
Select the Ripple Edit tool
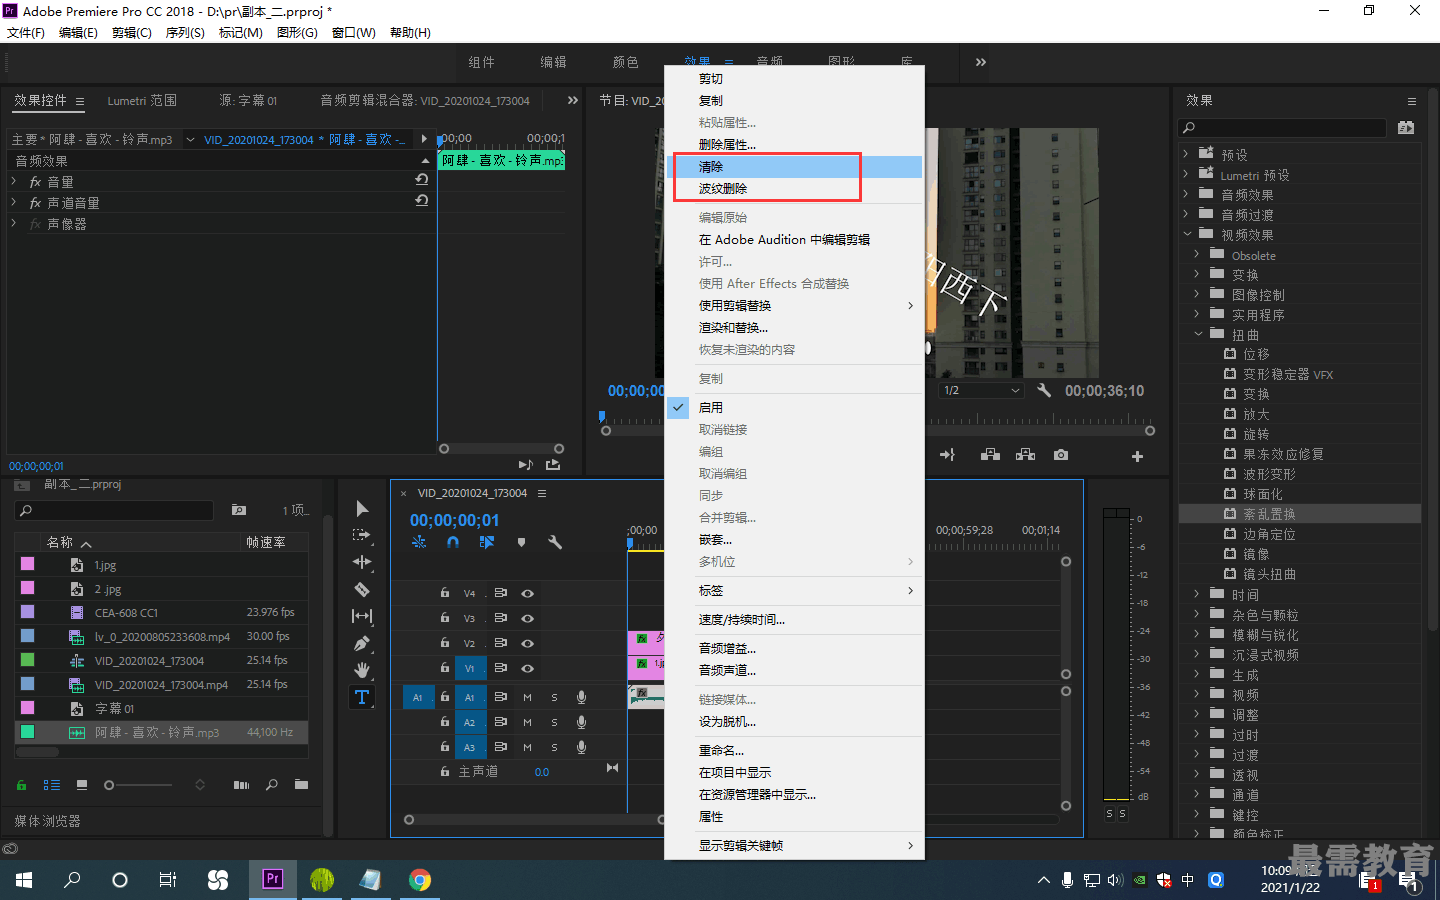[362, 563]
